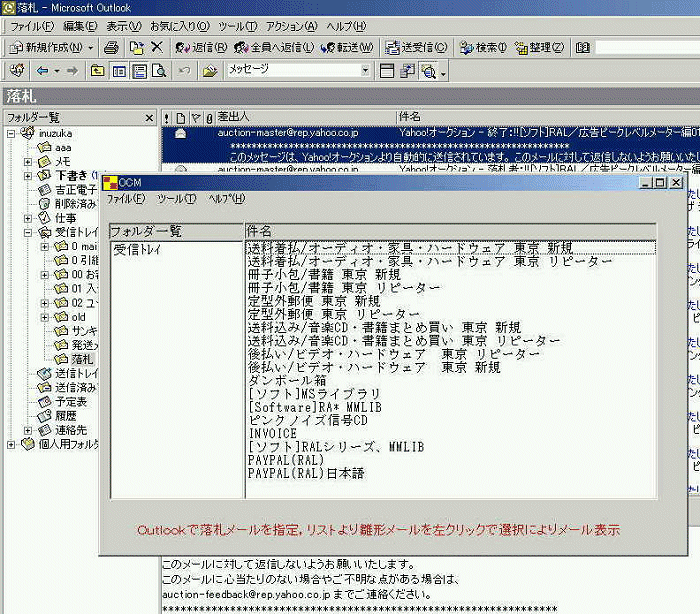This screenshot has width=700, height=614.
Task: Click the Outlook Today icon in toolbar
Action: tap(17, 71)
